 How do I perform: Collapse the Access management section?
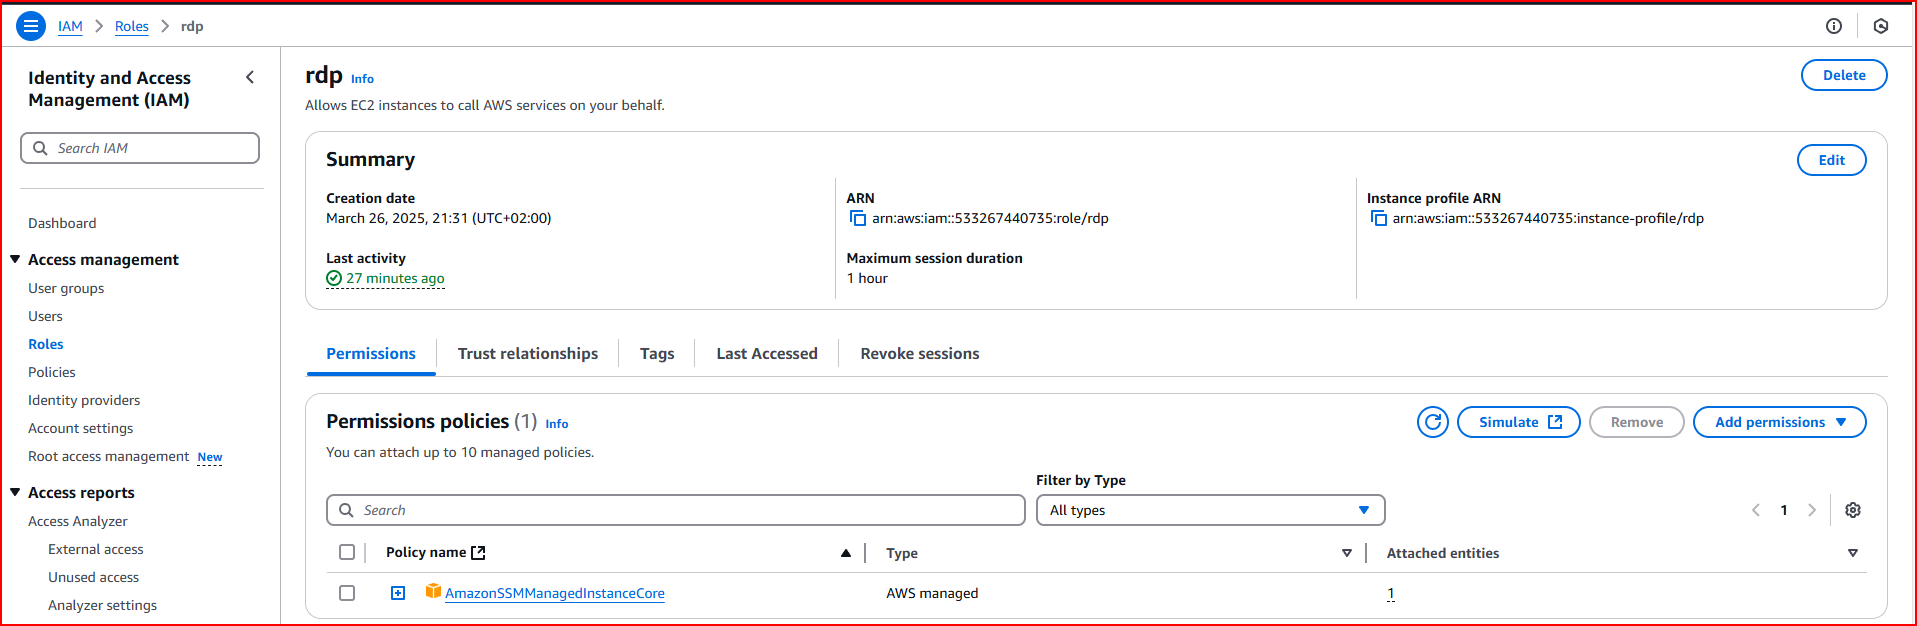coord(15,259)
